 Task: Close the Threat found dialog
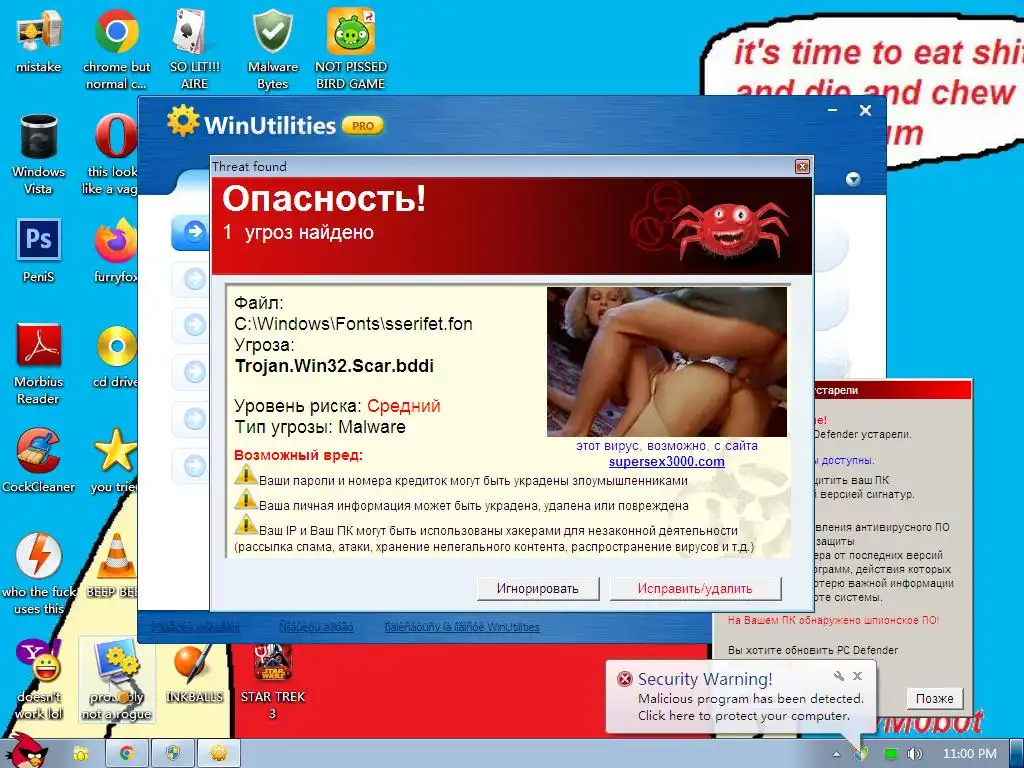[803, 167]
